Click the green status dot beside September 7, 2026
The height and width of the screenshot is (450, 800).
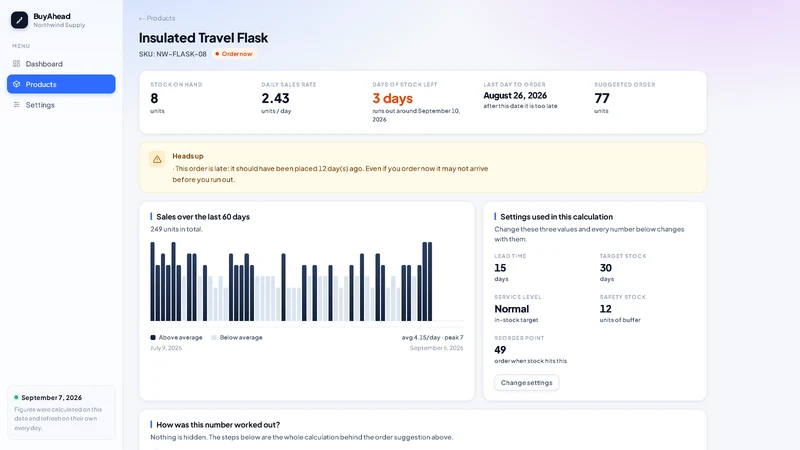16,397
